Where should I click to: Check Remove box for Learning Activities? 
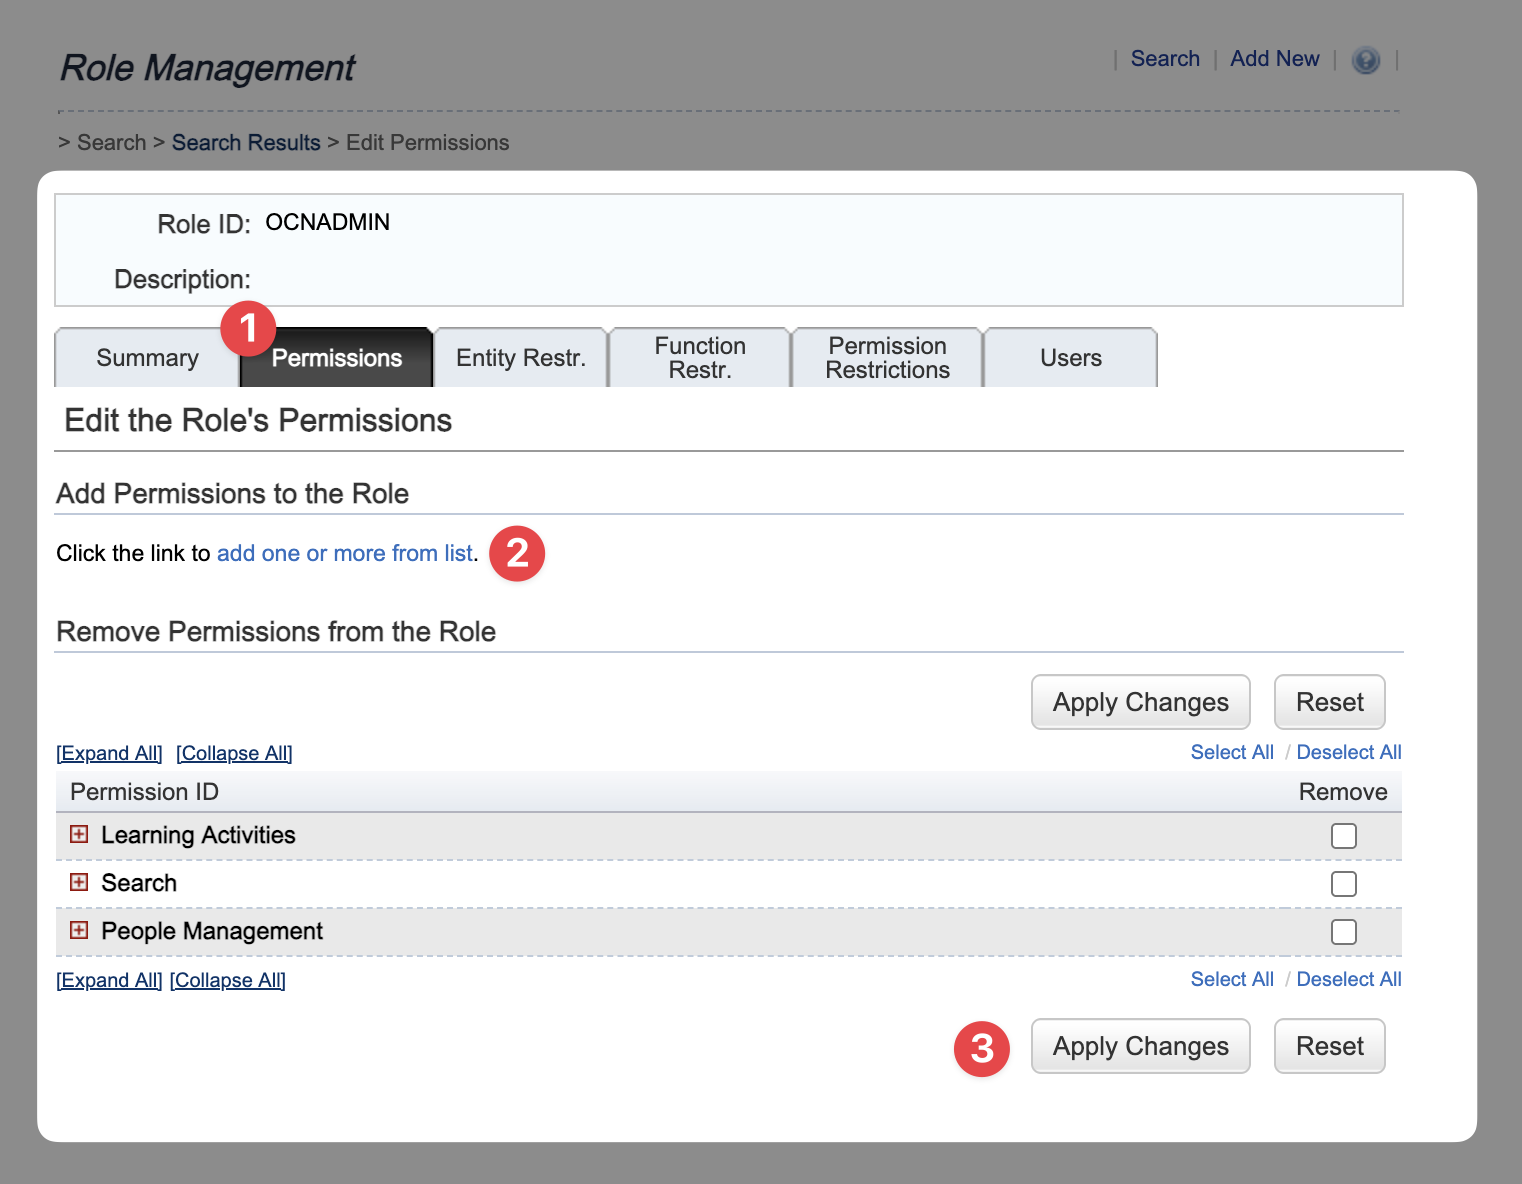(1343, 836)
